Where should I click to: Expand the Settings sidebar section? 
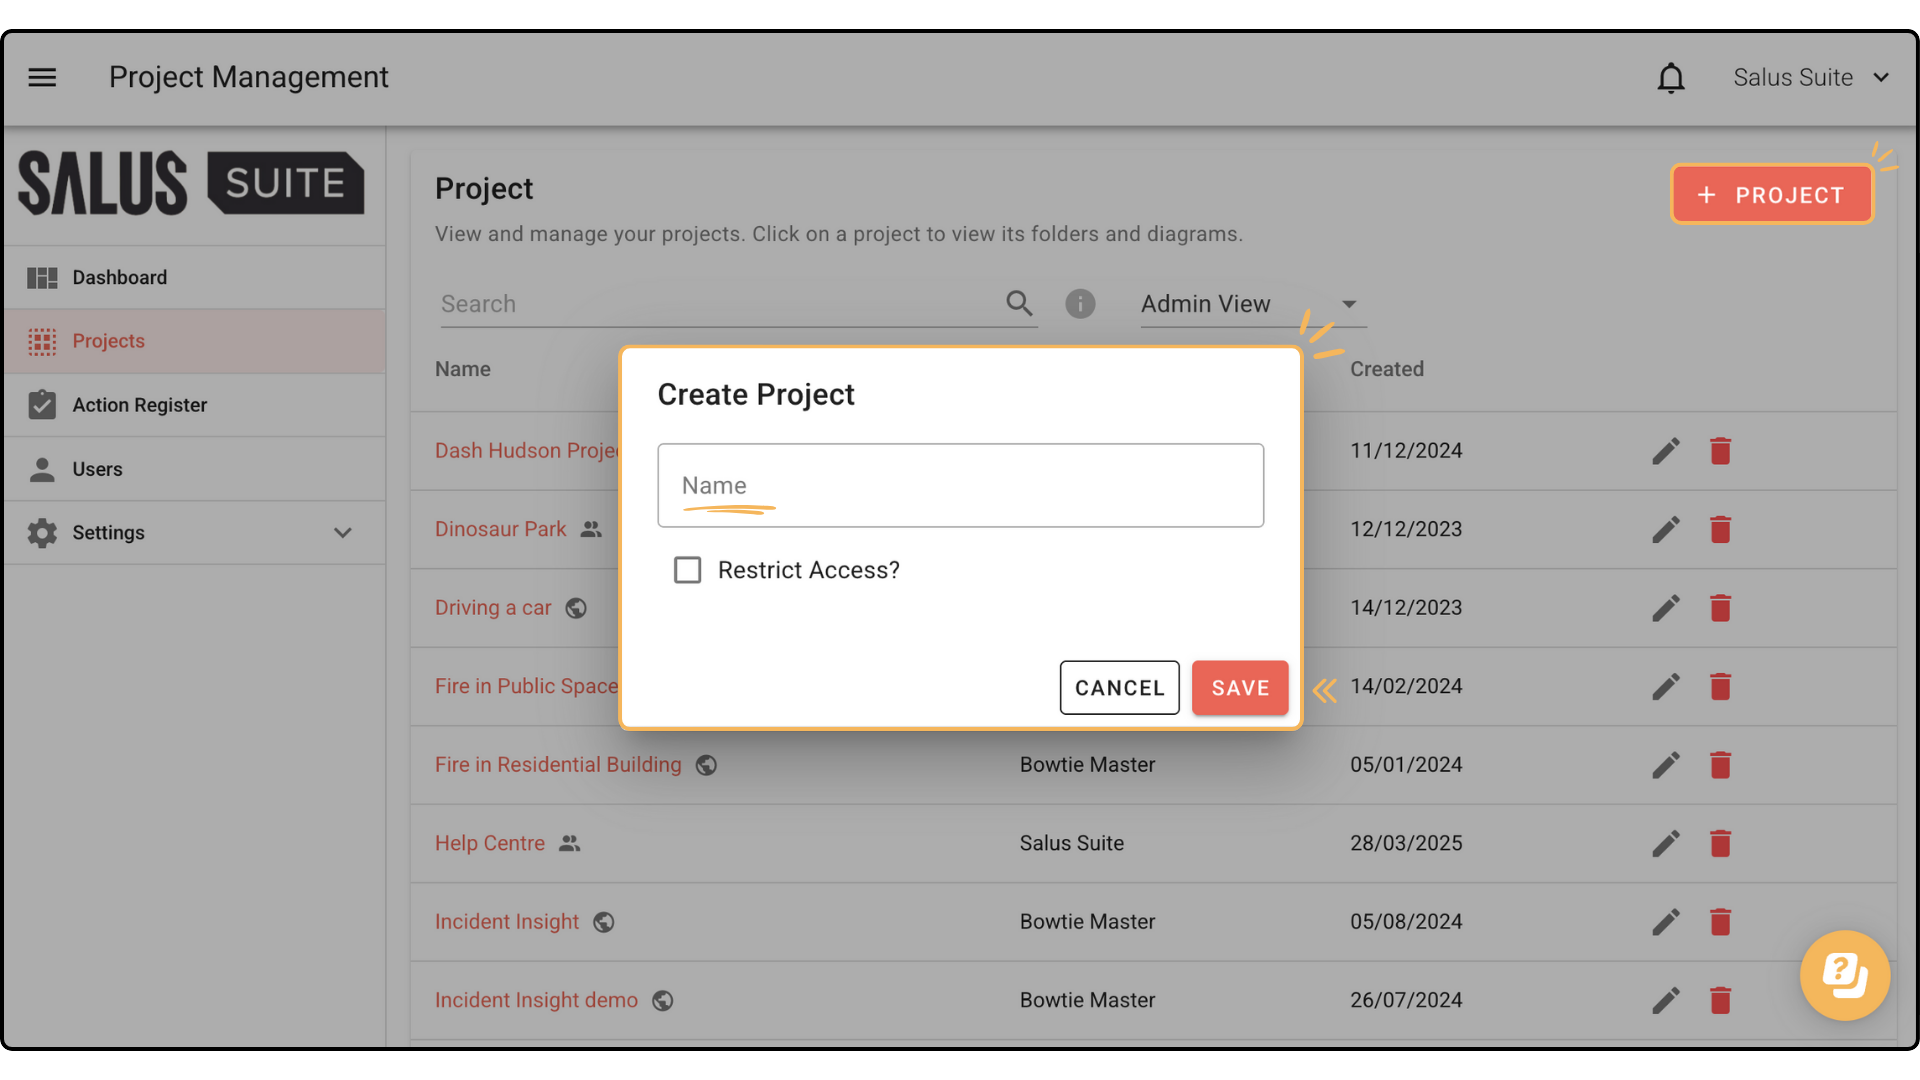tap(342, 533)
